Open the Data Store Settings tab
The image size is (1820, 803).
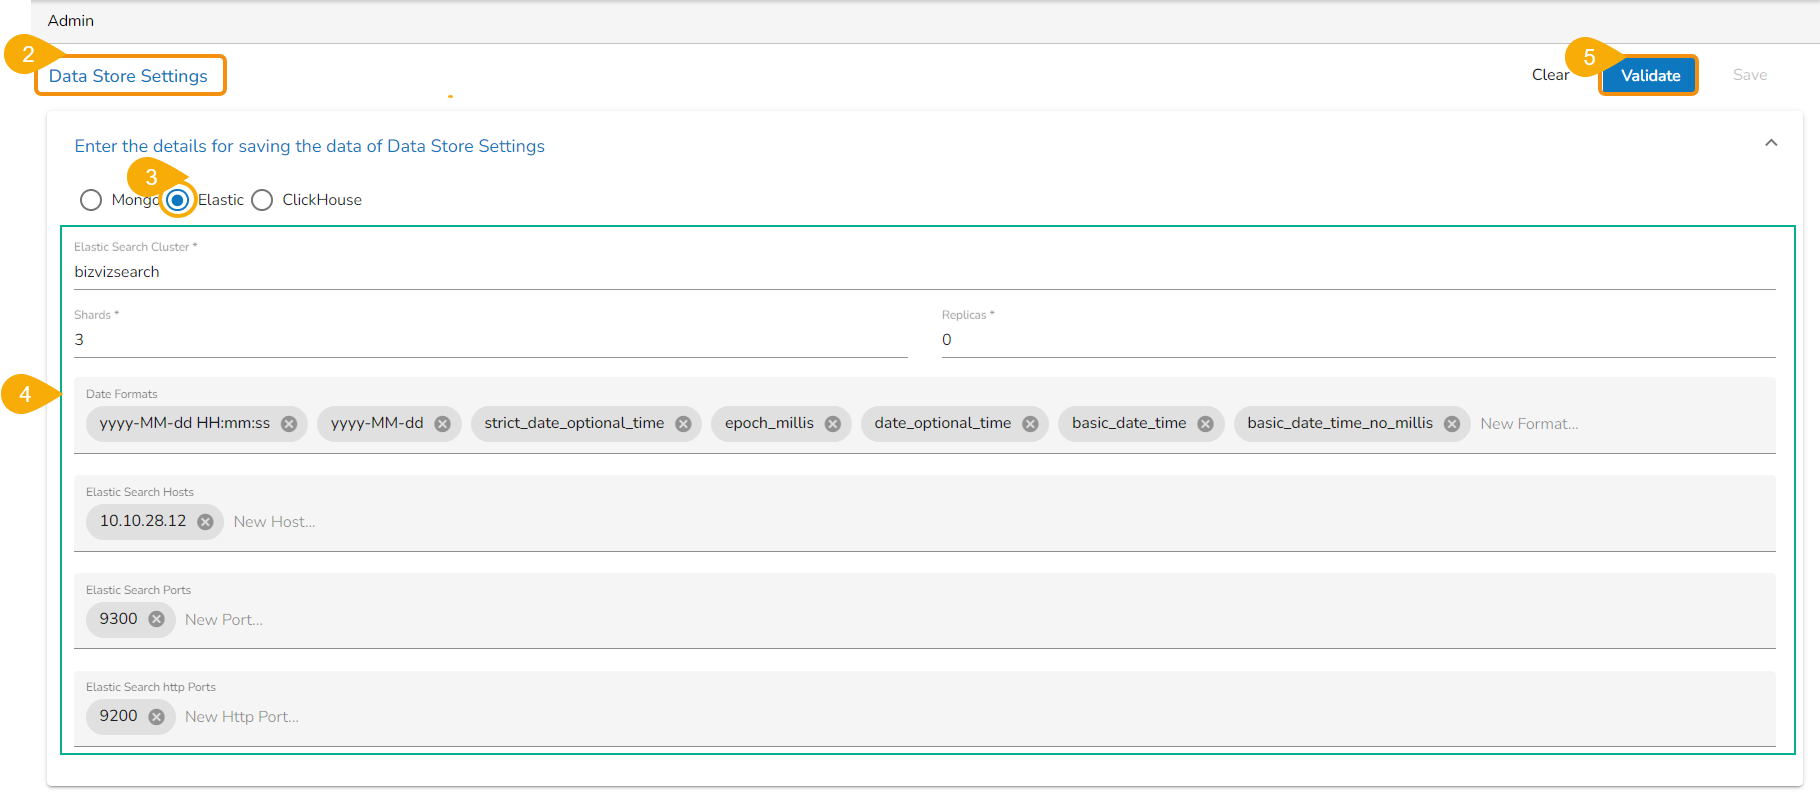click(129, 76)
